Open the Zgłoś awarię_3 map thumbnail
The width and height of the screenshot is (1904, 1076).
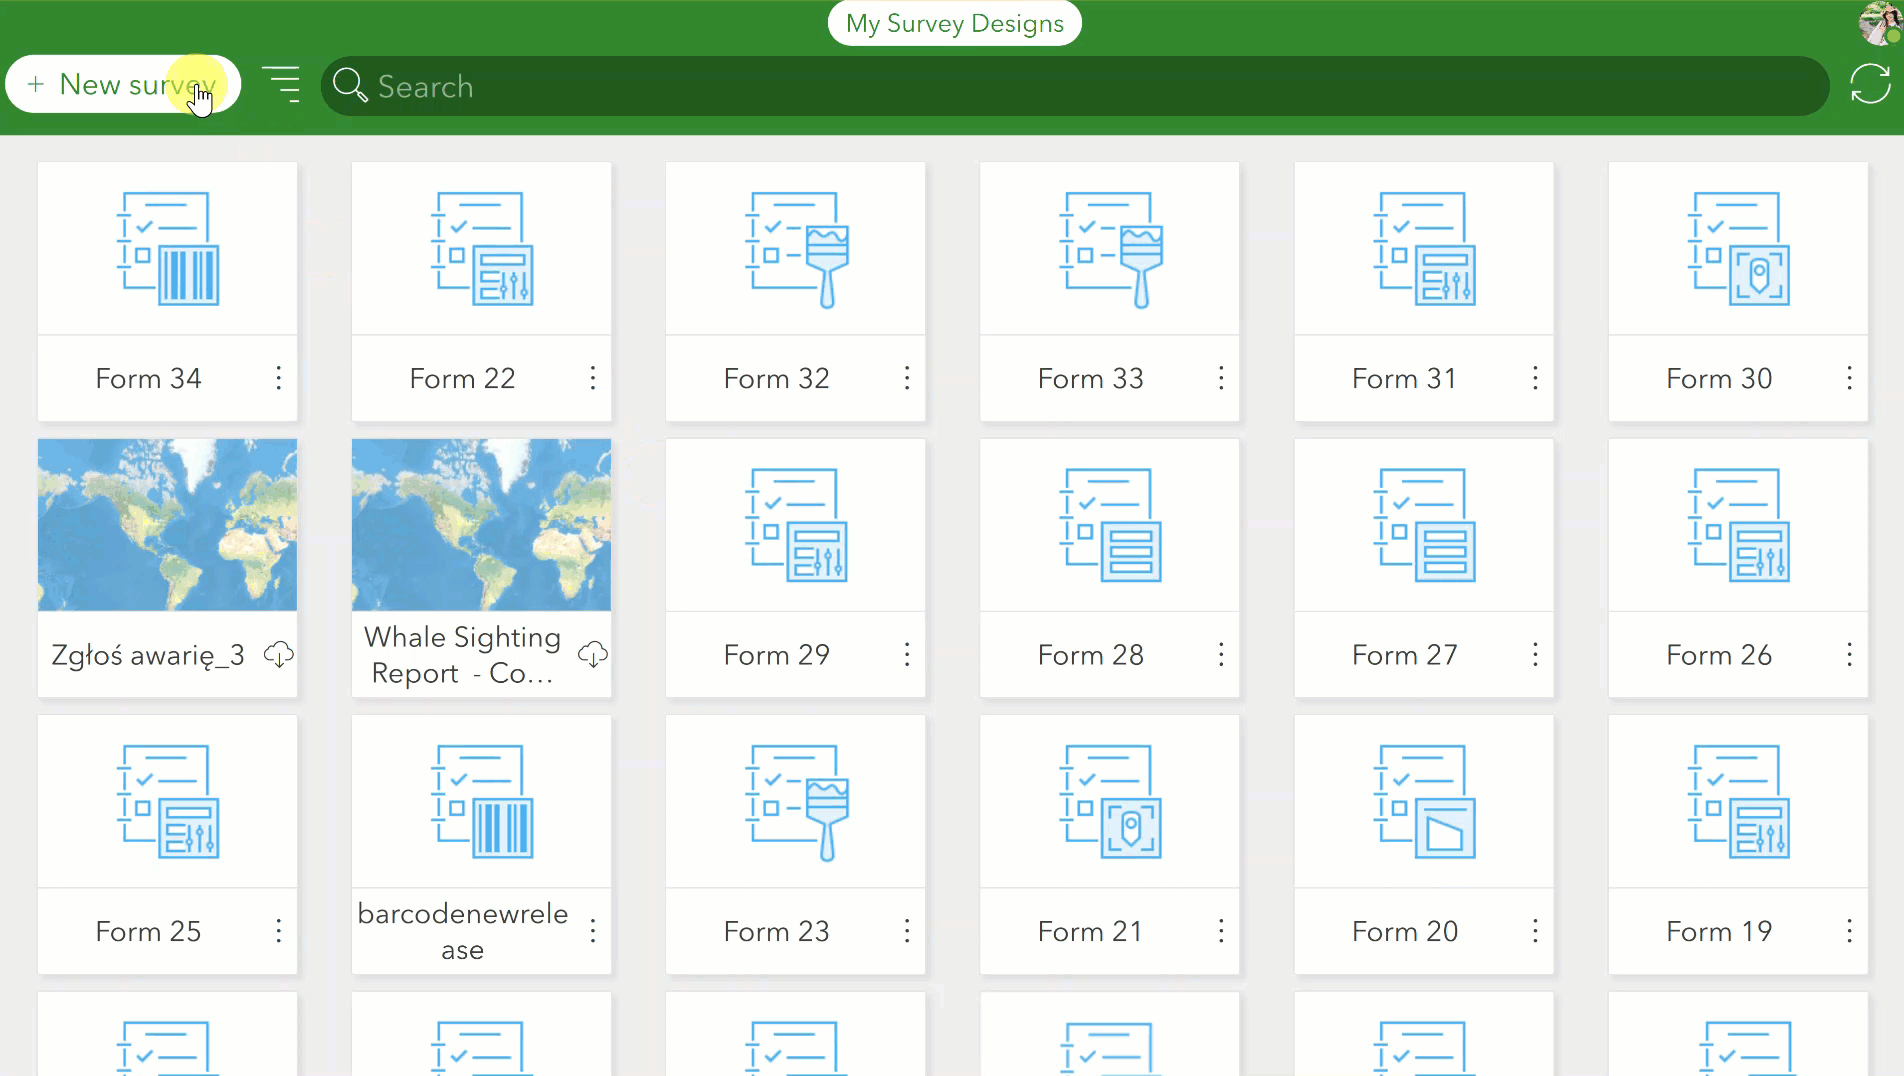168,525
